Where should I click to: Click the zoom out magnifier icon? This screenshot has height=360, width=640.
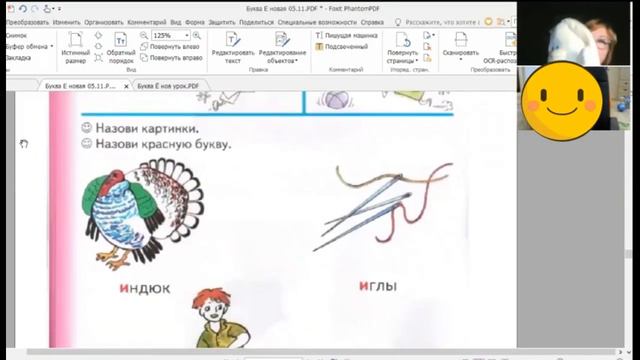pyautogui.click(x=144, y=36)
